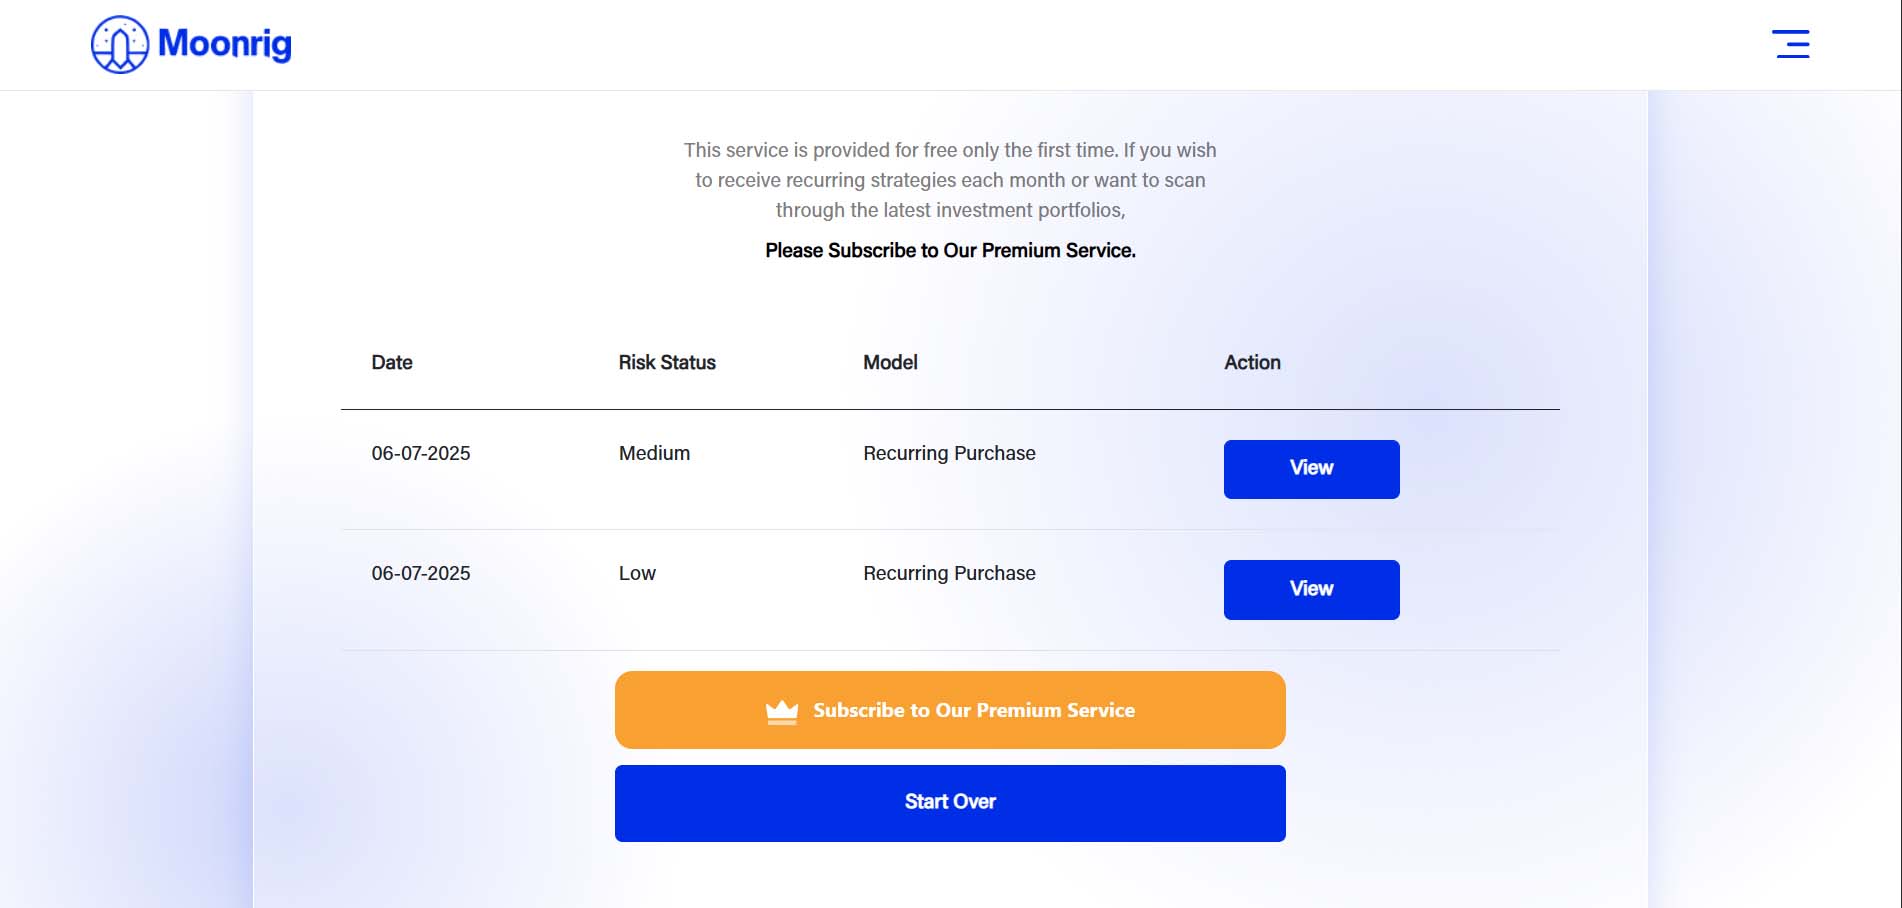Click the Moonrig wordmark text
Screen dimensions: 1902x908
click(225, 43)
